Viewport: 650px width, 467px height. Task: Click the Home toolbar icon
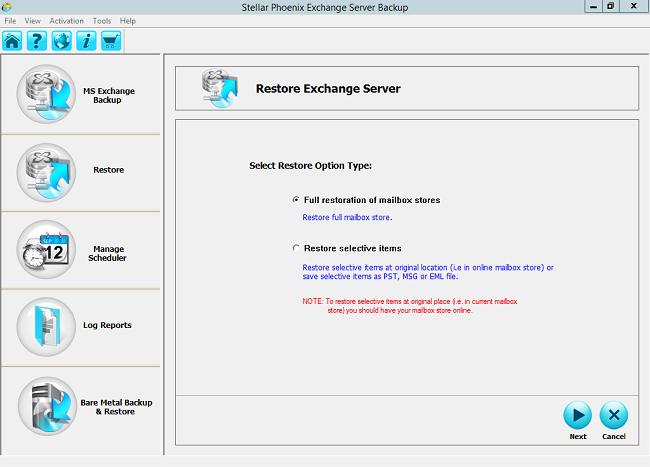pyautogui.click(x=12, y=41)
